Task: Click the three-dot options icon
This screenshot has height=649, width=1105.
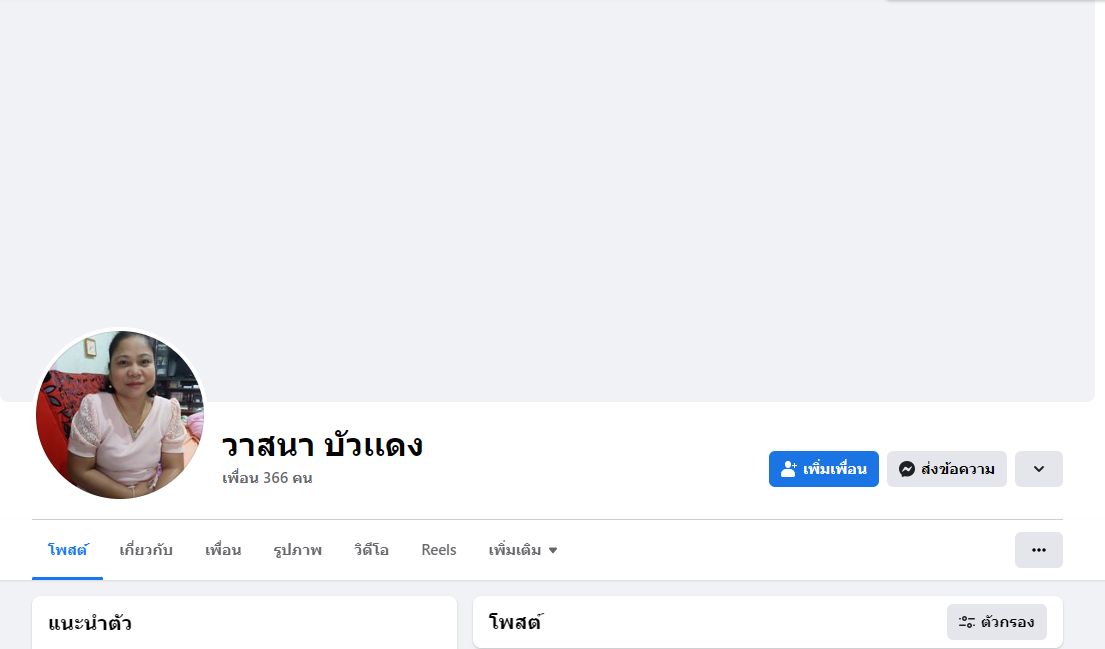Action: tap(1038, 550)
